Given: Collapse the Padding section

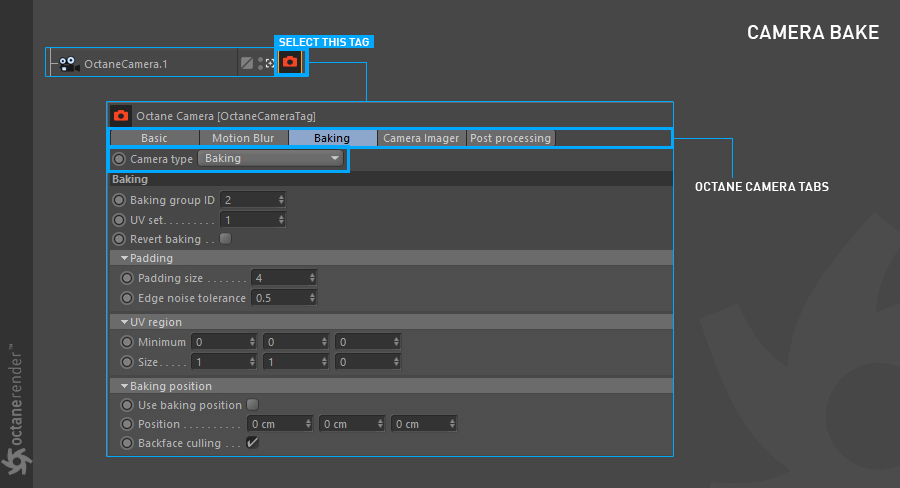Looking at the screenshot, I should point(124,258).
